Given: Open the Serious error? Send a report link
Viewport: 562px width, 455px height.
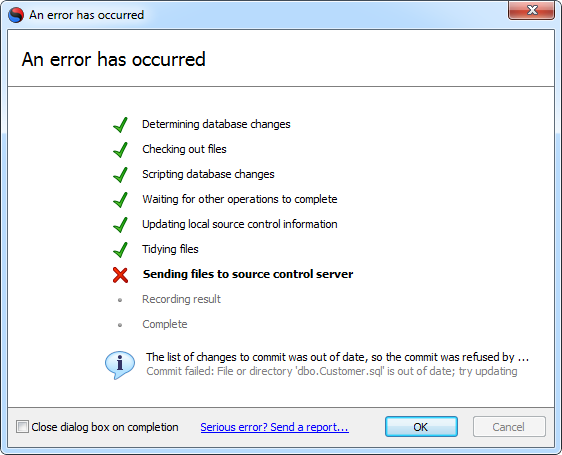Looking at the screenshot, I should (x=275, y=427).
